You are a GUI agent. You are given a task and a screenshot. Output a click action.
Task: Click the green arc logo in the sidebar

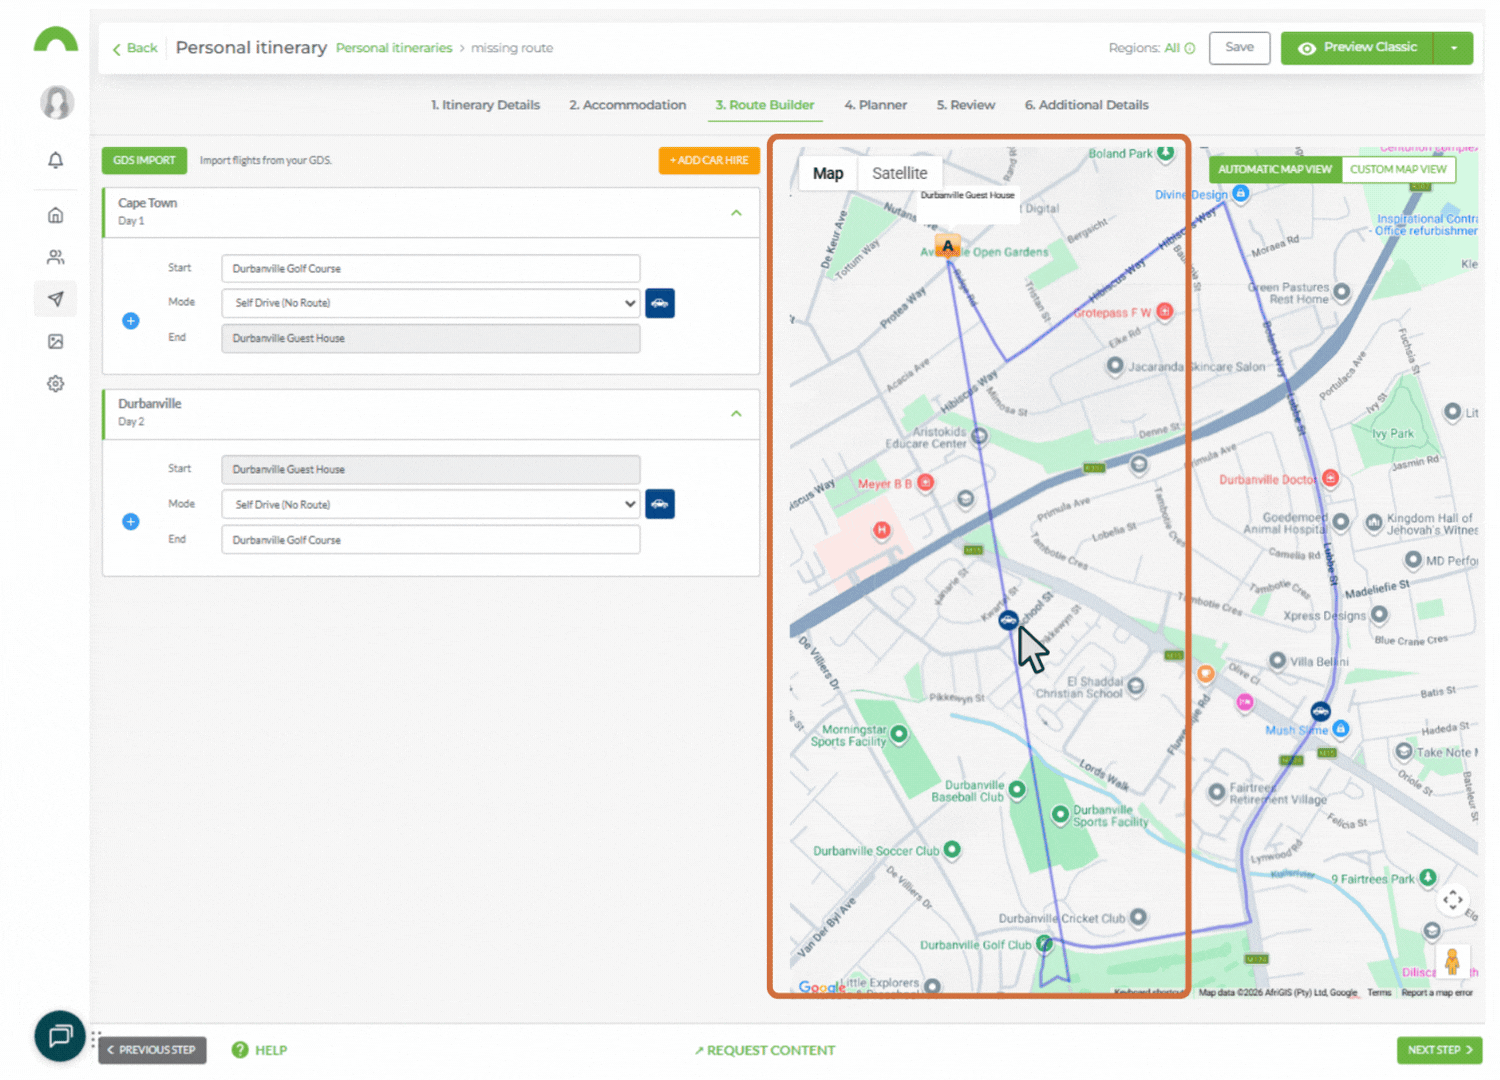(56, 40)
